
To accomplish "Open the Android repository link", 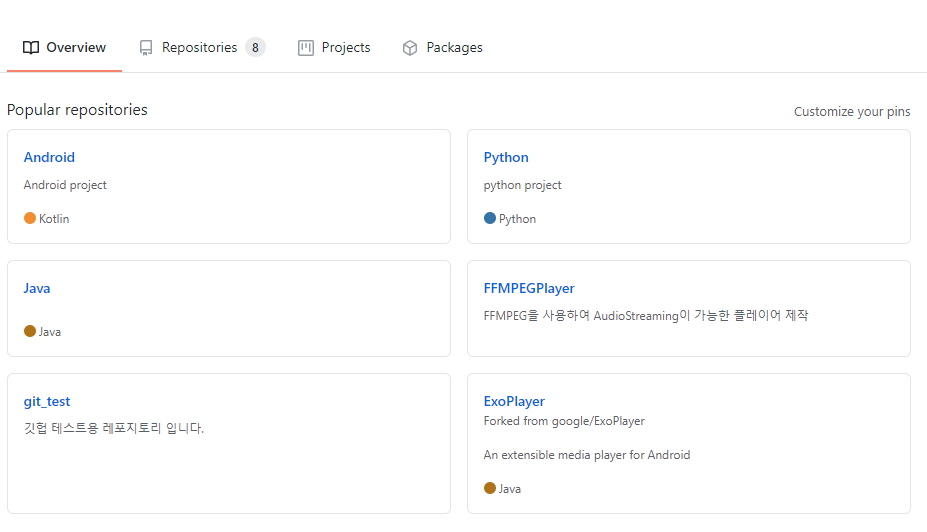I will pyautogui.click(x=49, y=157).
